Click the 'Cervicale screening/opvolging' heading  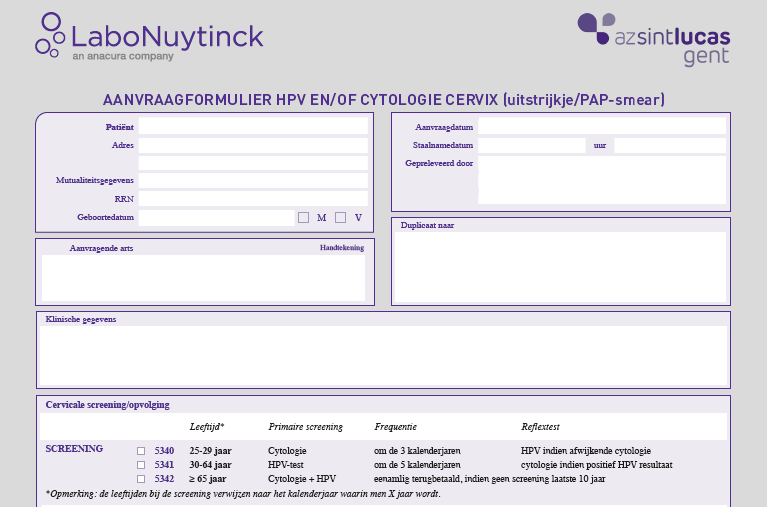click(x=108, y=405)
